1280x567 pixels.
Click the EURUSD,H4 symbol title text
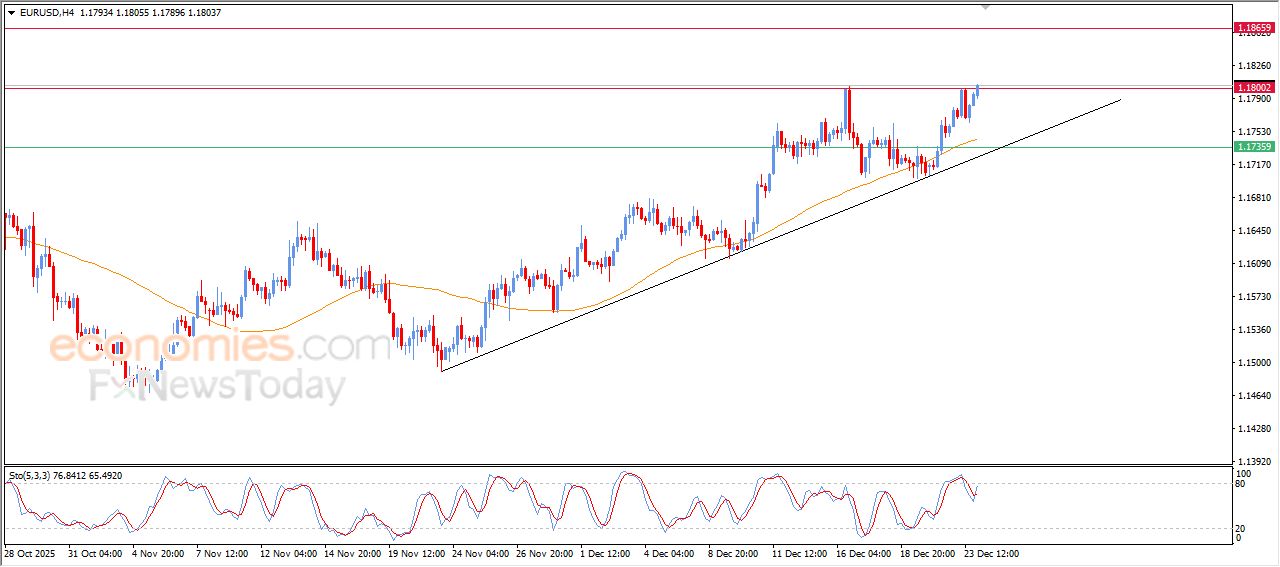point(46,13)
